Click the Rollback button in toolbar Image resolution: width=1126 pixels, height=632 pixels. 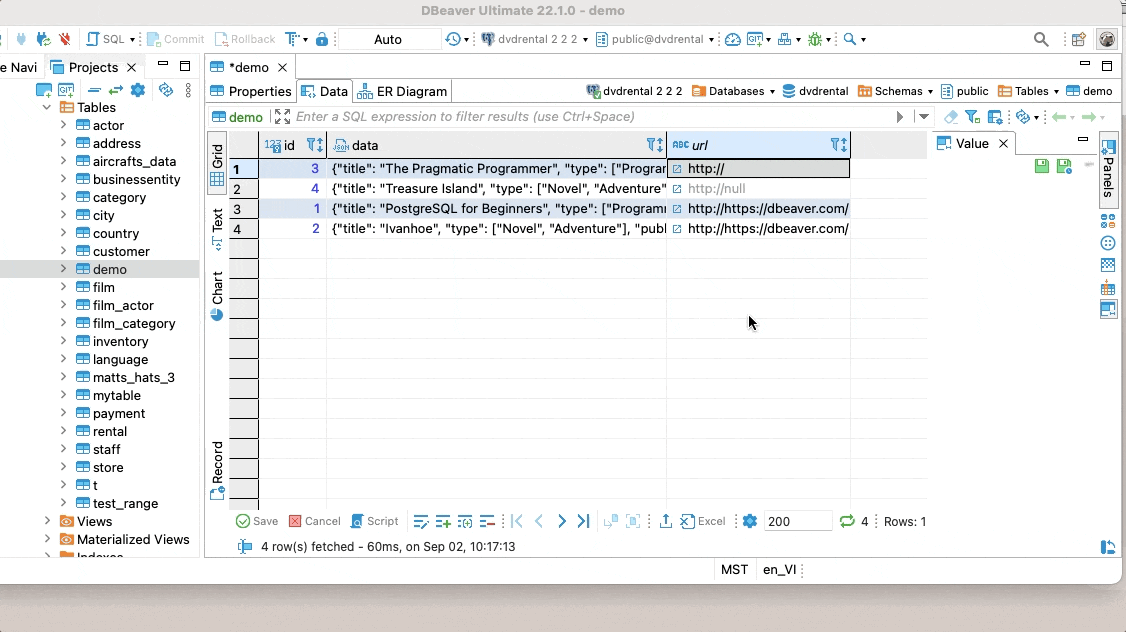click(245, 39)
